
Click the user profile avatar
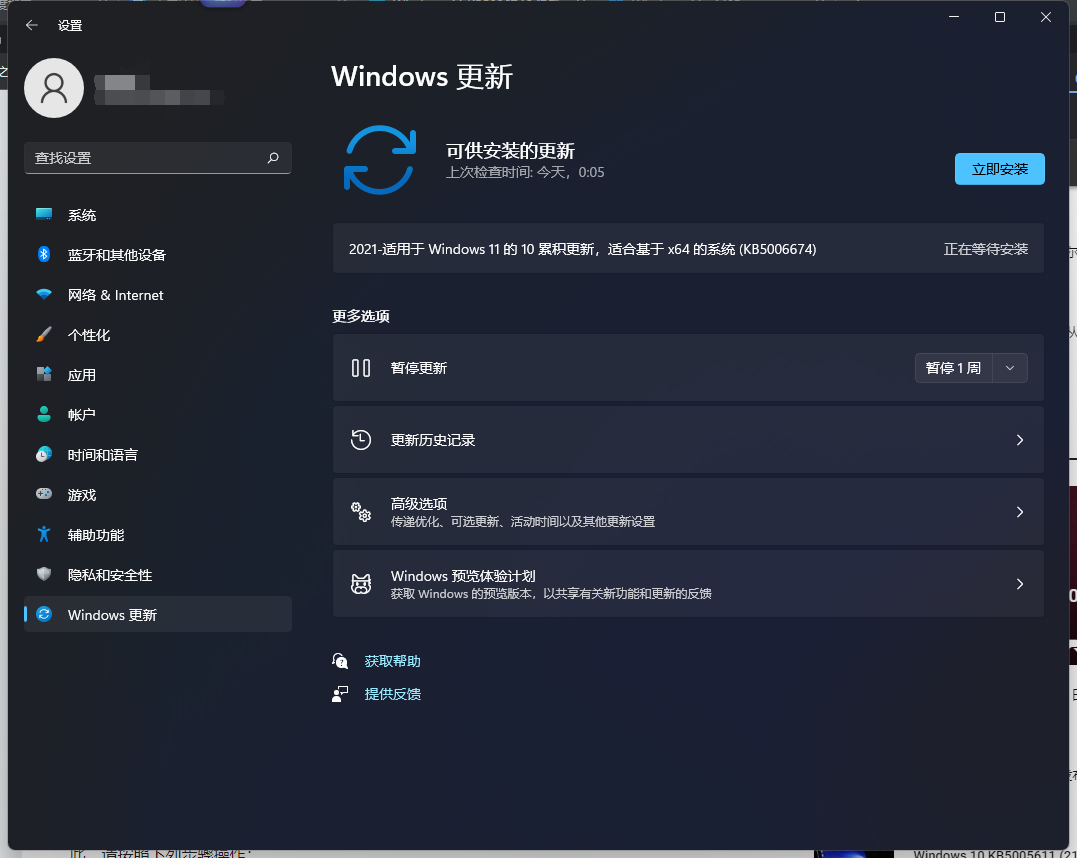pos(54,88)
